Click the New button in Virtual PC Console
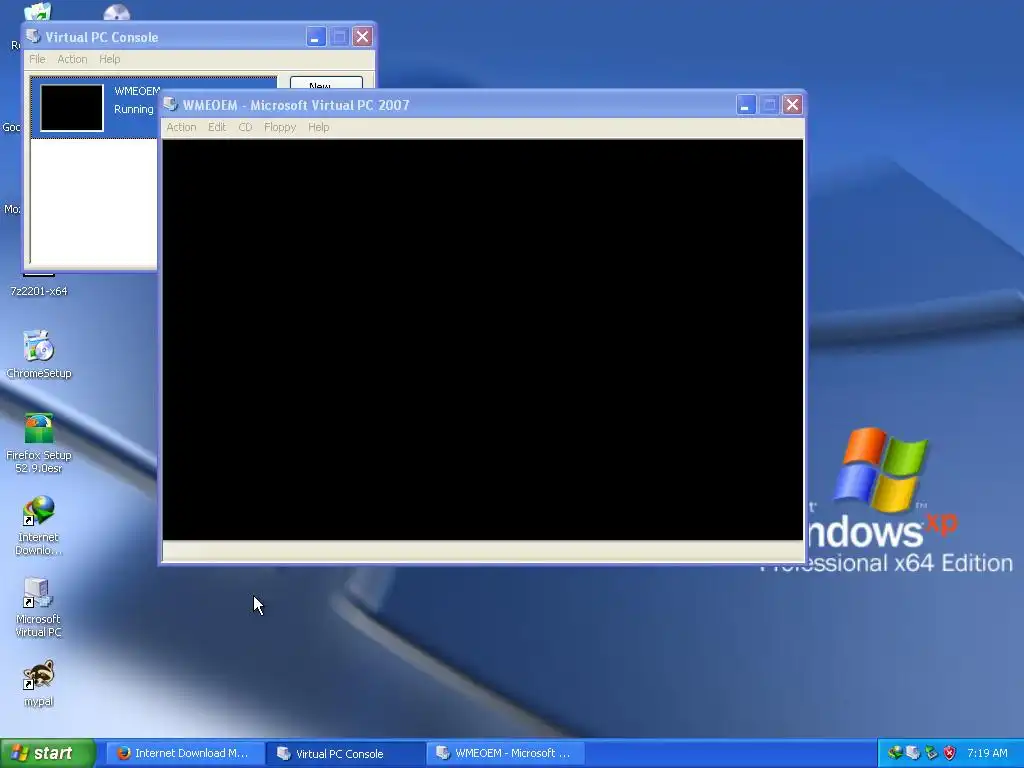This screenshot has height=768, width=1024. tap(326, 84)
